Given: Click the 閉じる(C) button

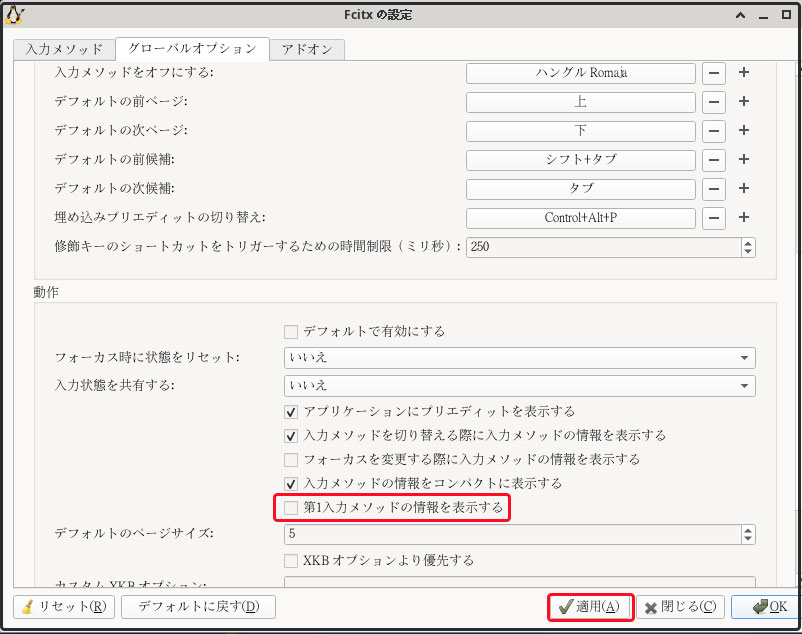Looking at the screenshot, I should [x=680, y=607].
